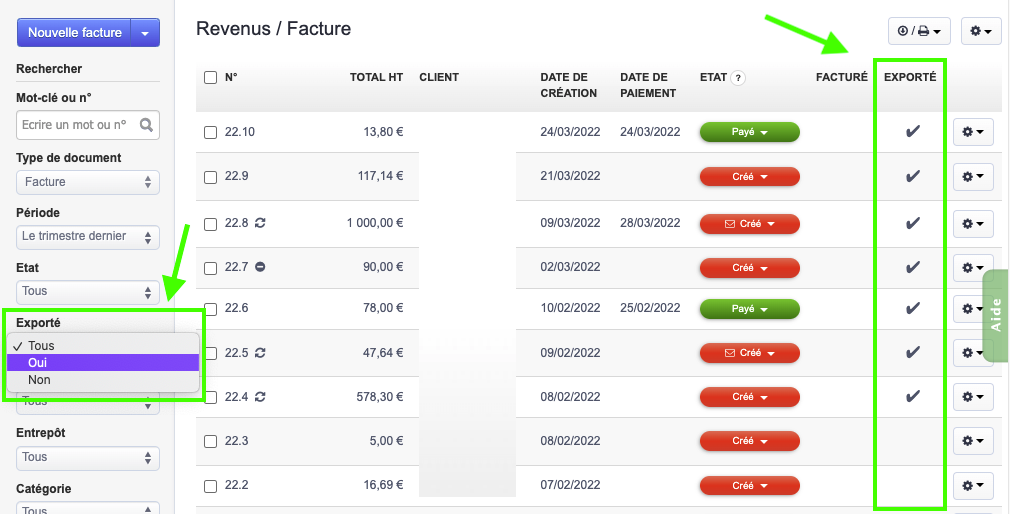Check the box for invoice 22.3
The image size is (1010, 514).
click(x=211, y=441)
